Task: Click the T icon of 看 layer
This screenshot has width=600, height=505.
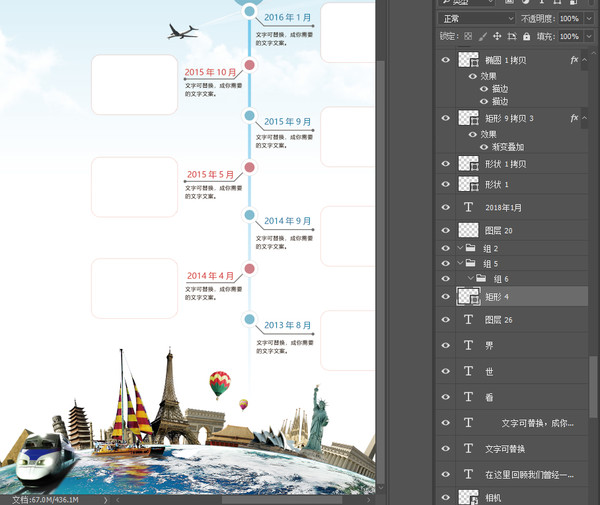Action: pos(468,397)
